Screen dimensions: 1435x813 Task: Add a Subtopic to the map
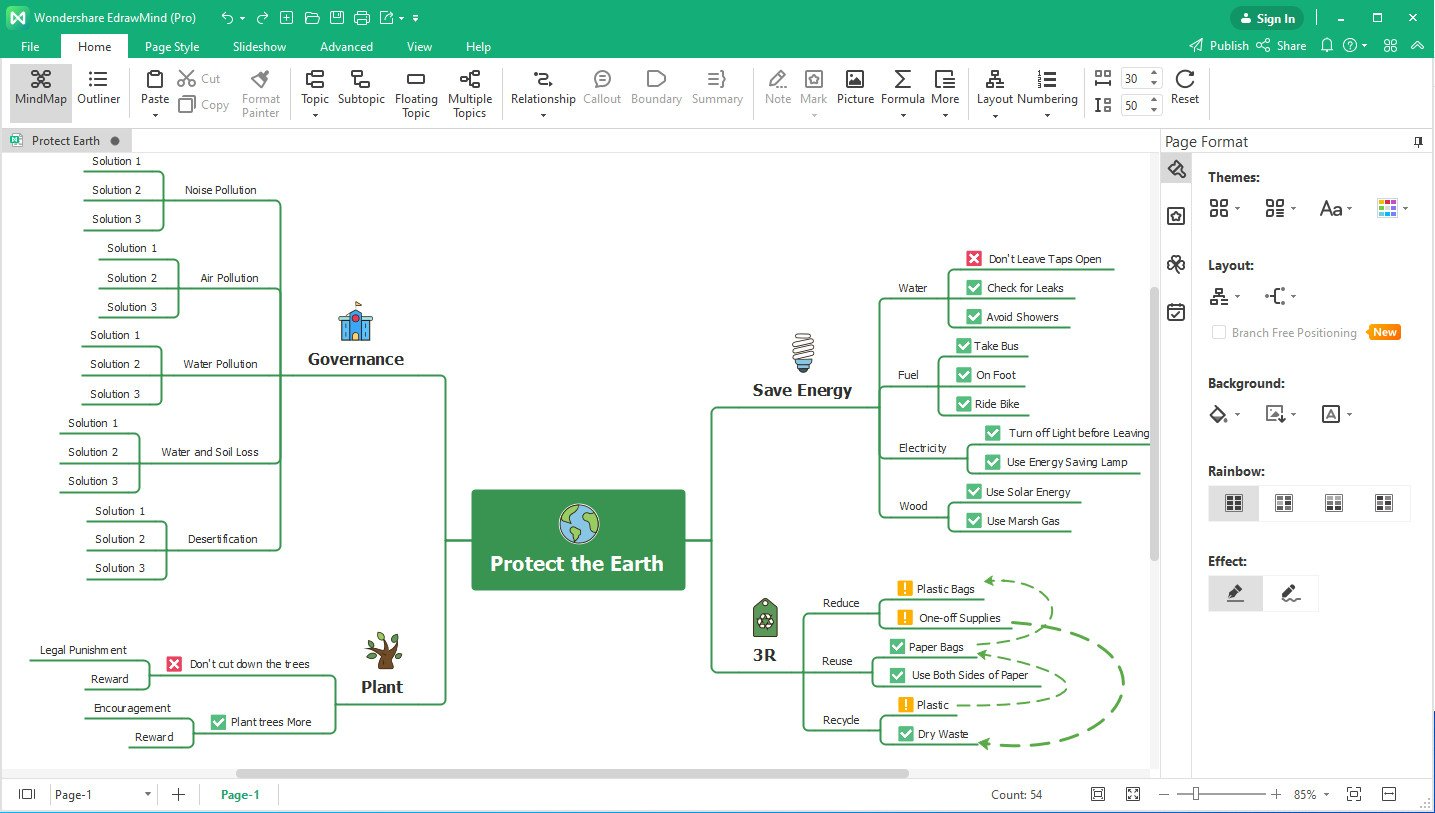point(361,87)
